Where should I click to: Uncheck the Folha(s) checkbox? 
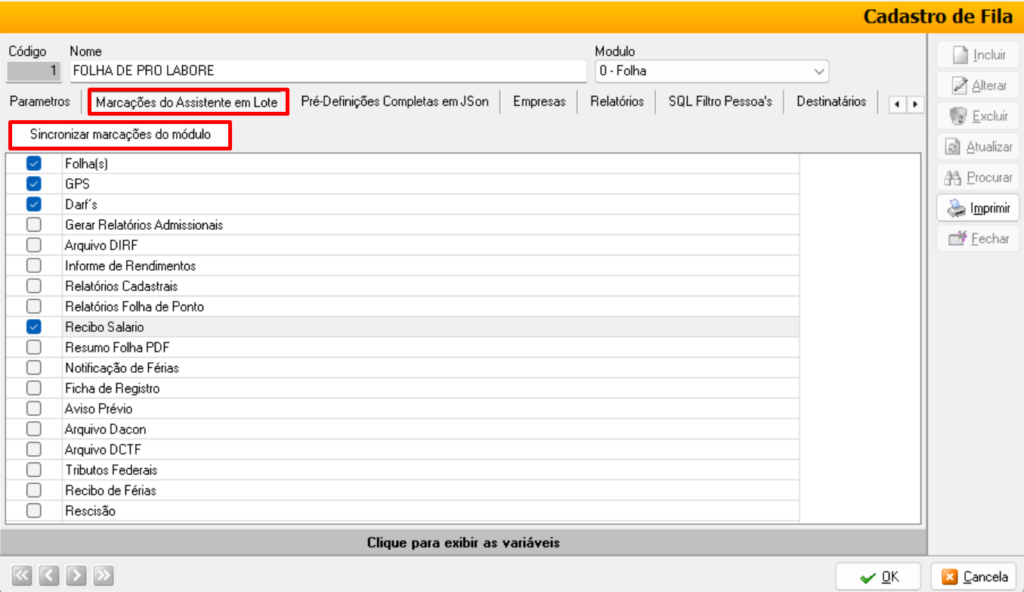(34, 163)
